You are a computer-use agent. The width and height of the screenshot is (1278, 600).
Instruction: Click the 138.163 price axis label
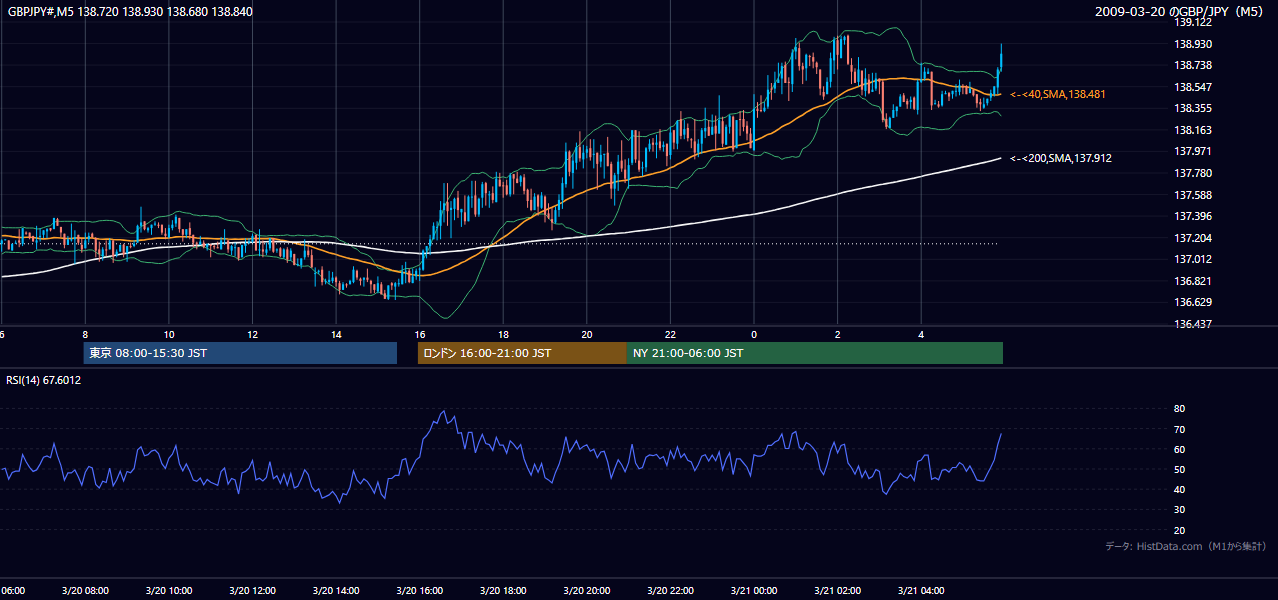1193,130
